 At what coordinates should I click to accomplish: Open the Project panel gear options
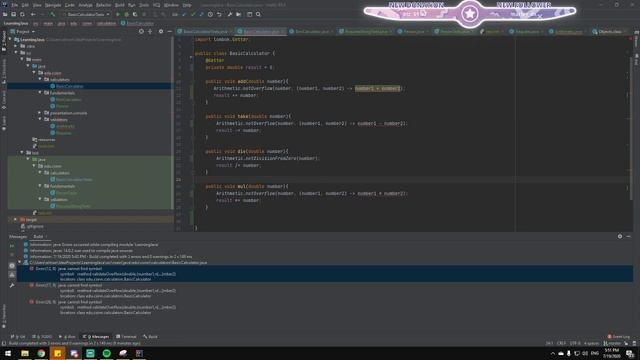pos(161,31)
